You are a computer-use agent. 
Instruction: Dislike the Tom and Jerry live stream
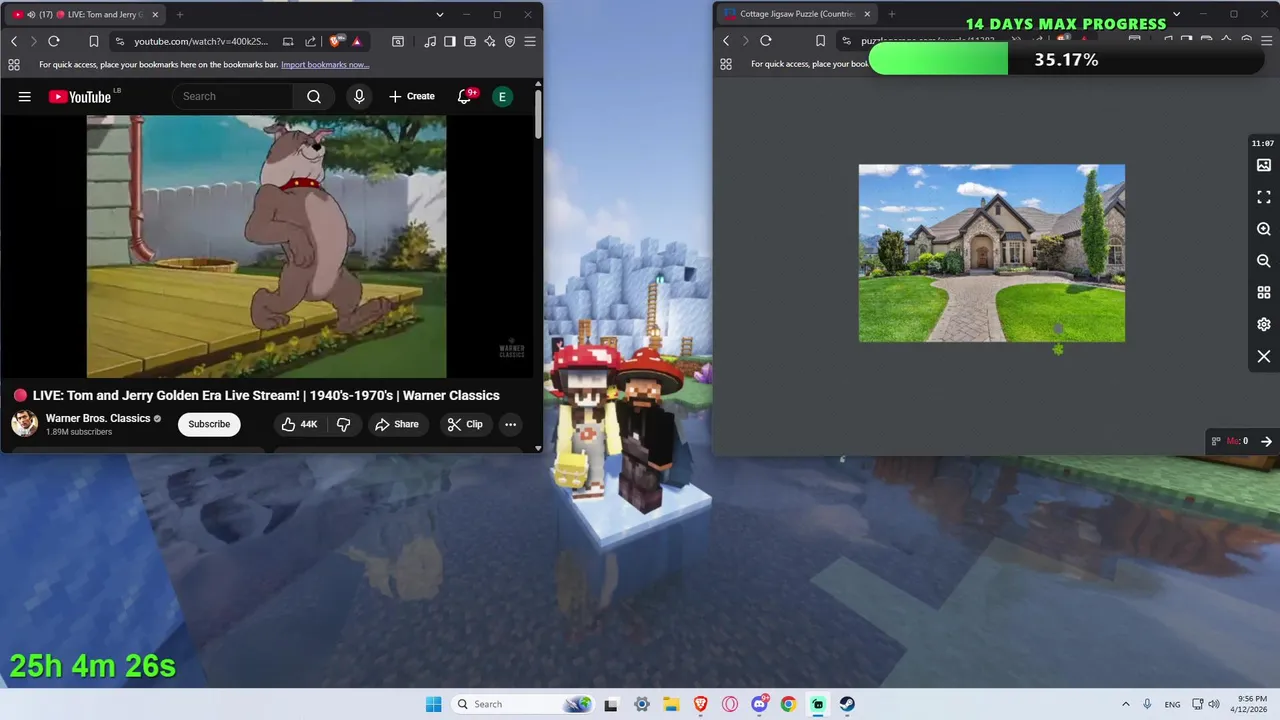pos(343,424)
